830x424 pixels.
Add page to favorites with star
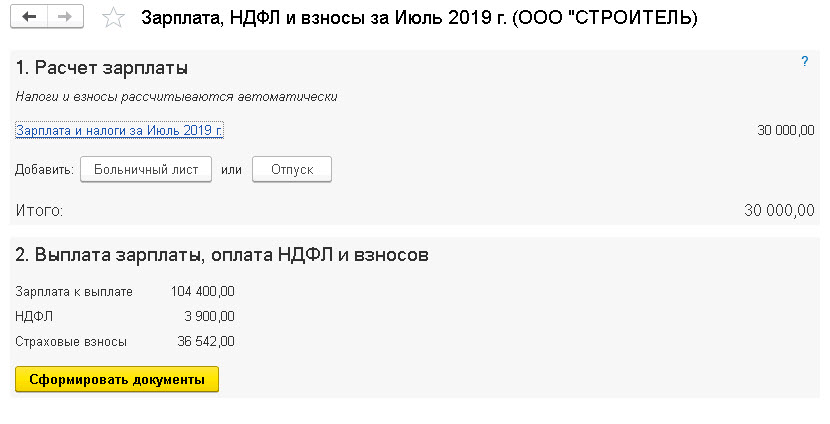click(x=113, y=18)
